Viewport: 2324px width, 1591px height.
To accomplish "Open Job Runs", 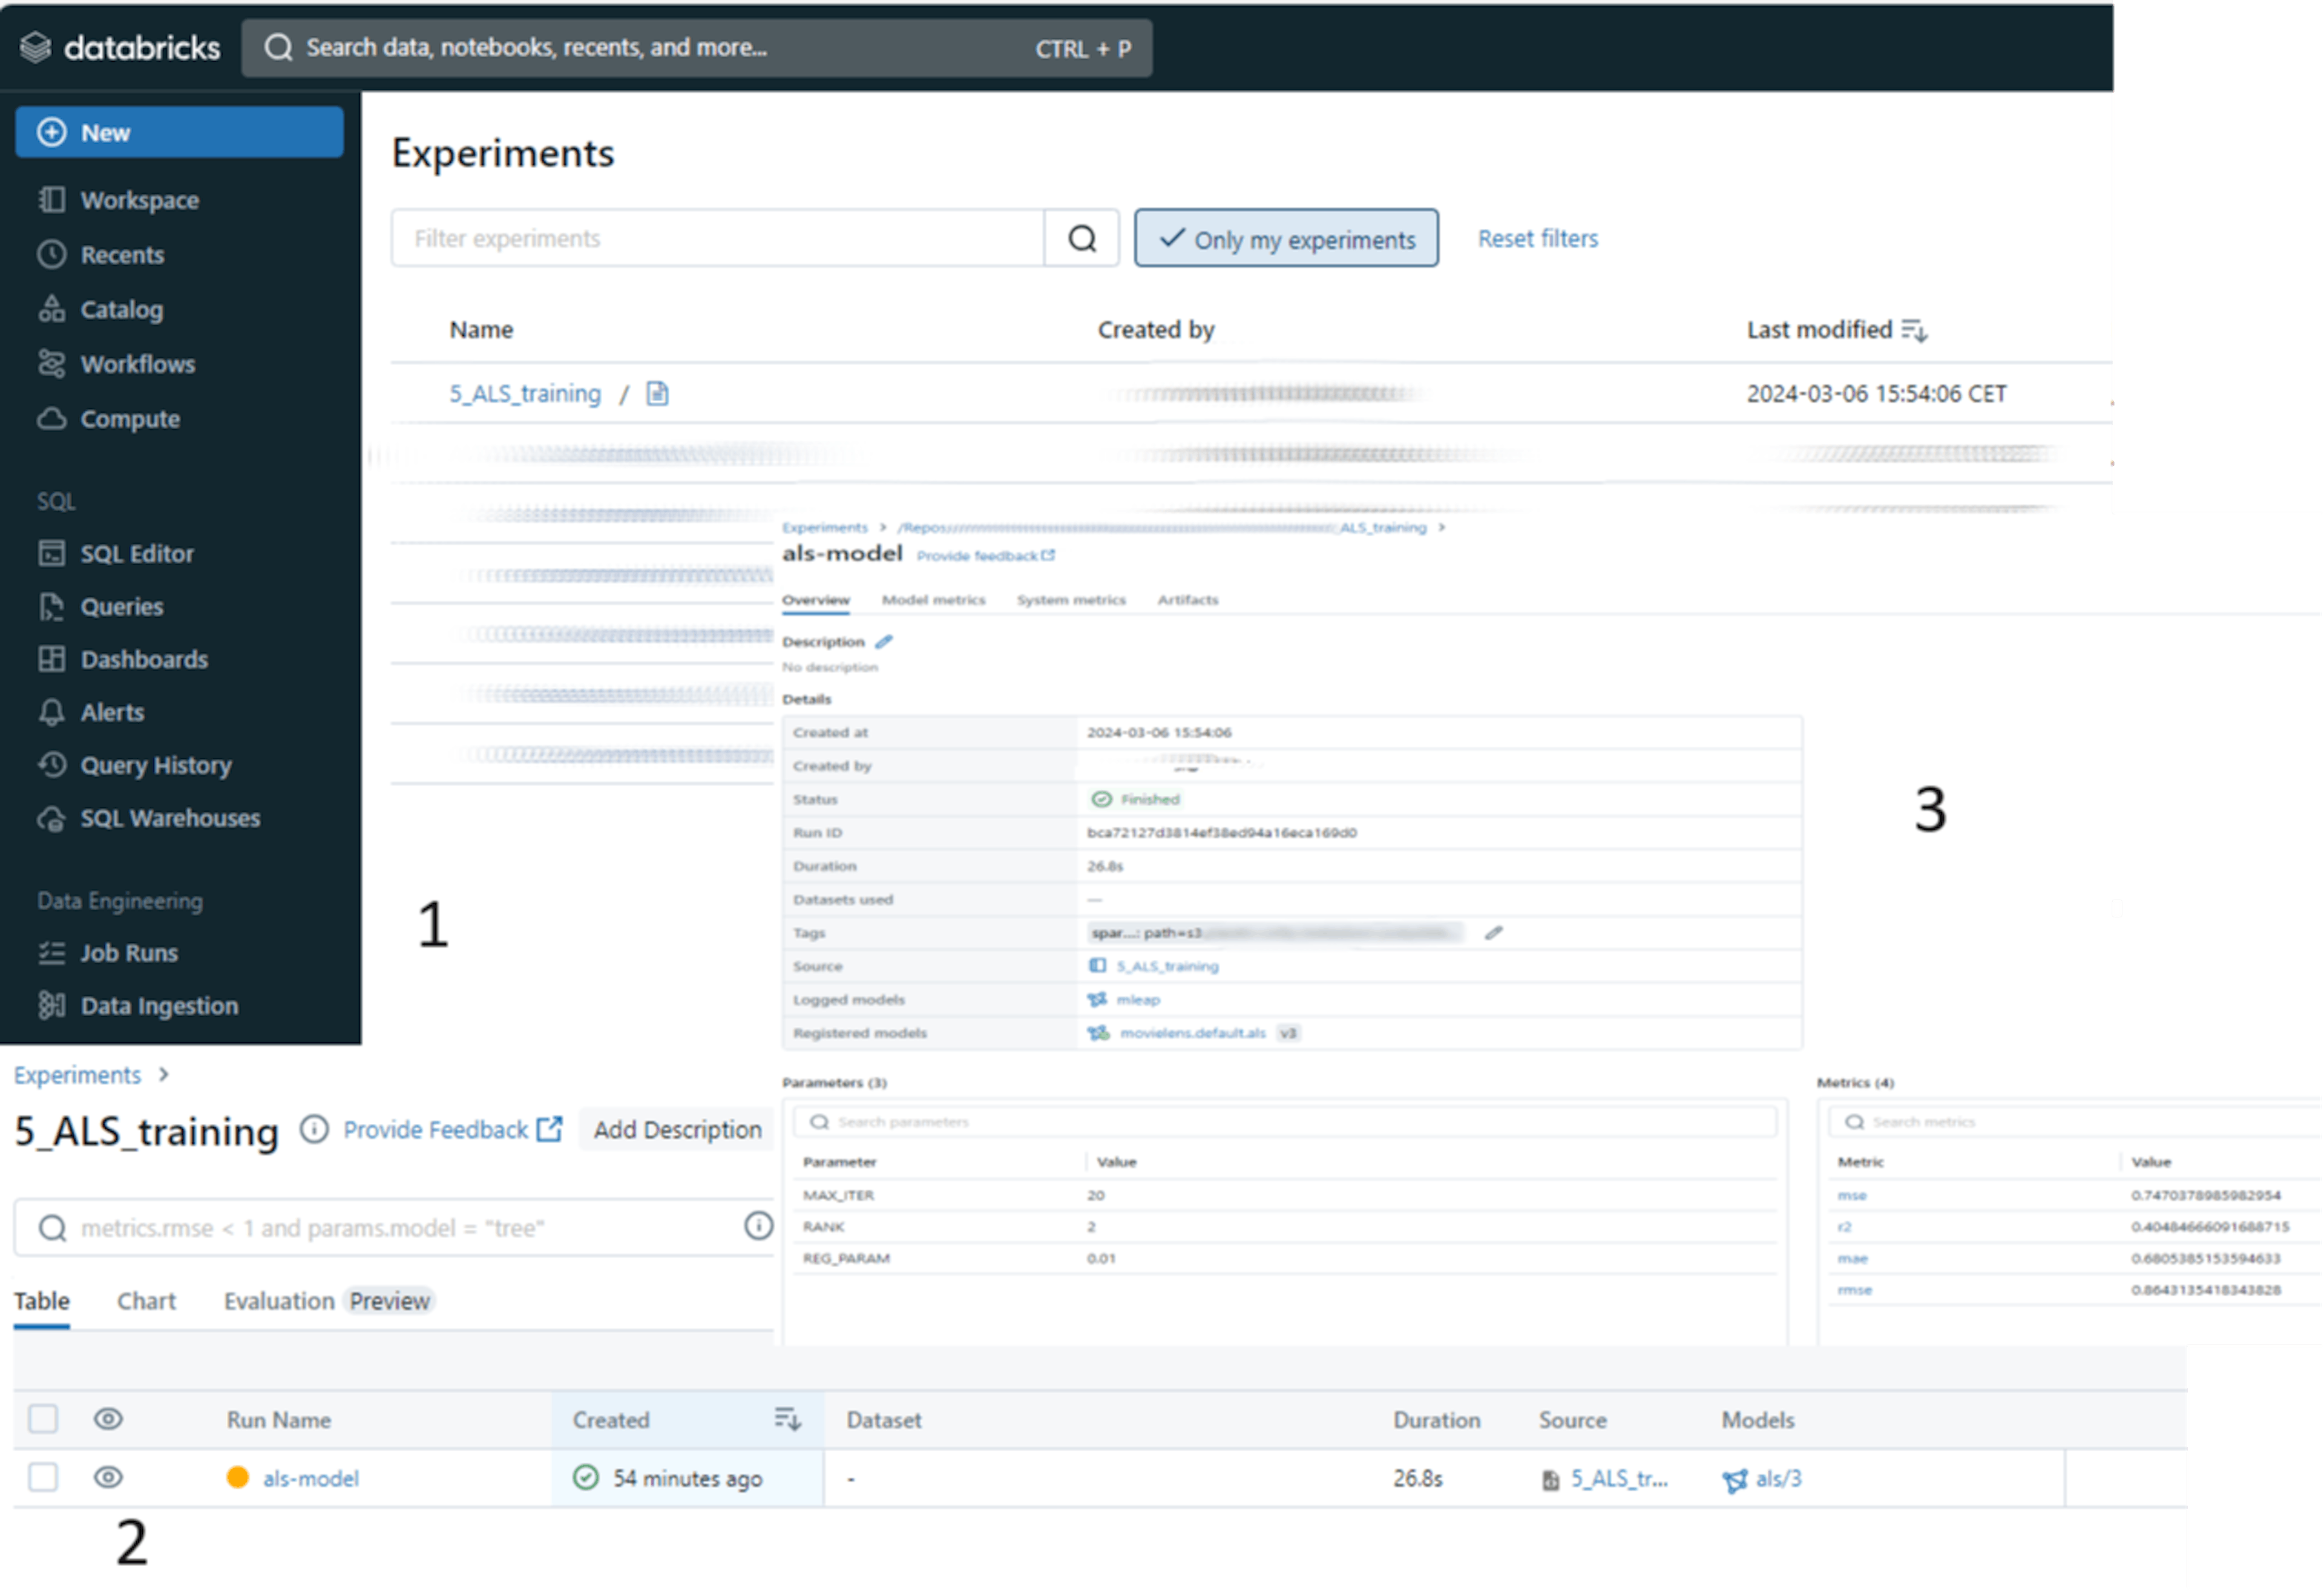I will coord(129,952).
